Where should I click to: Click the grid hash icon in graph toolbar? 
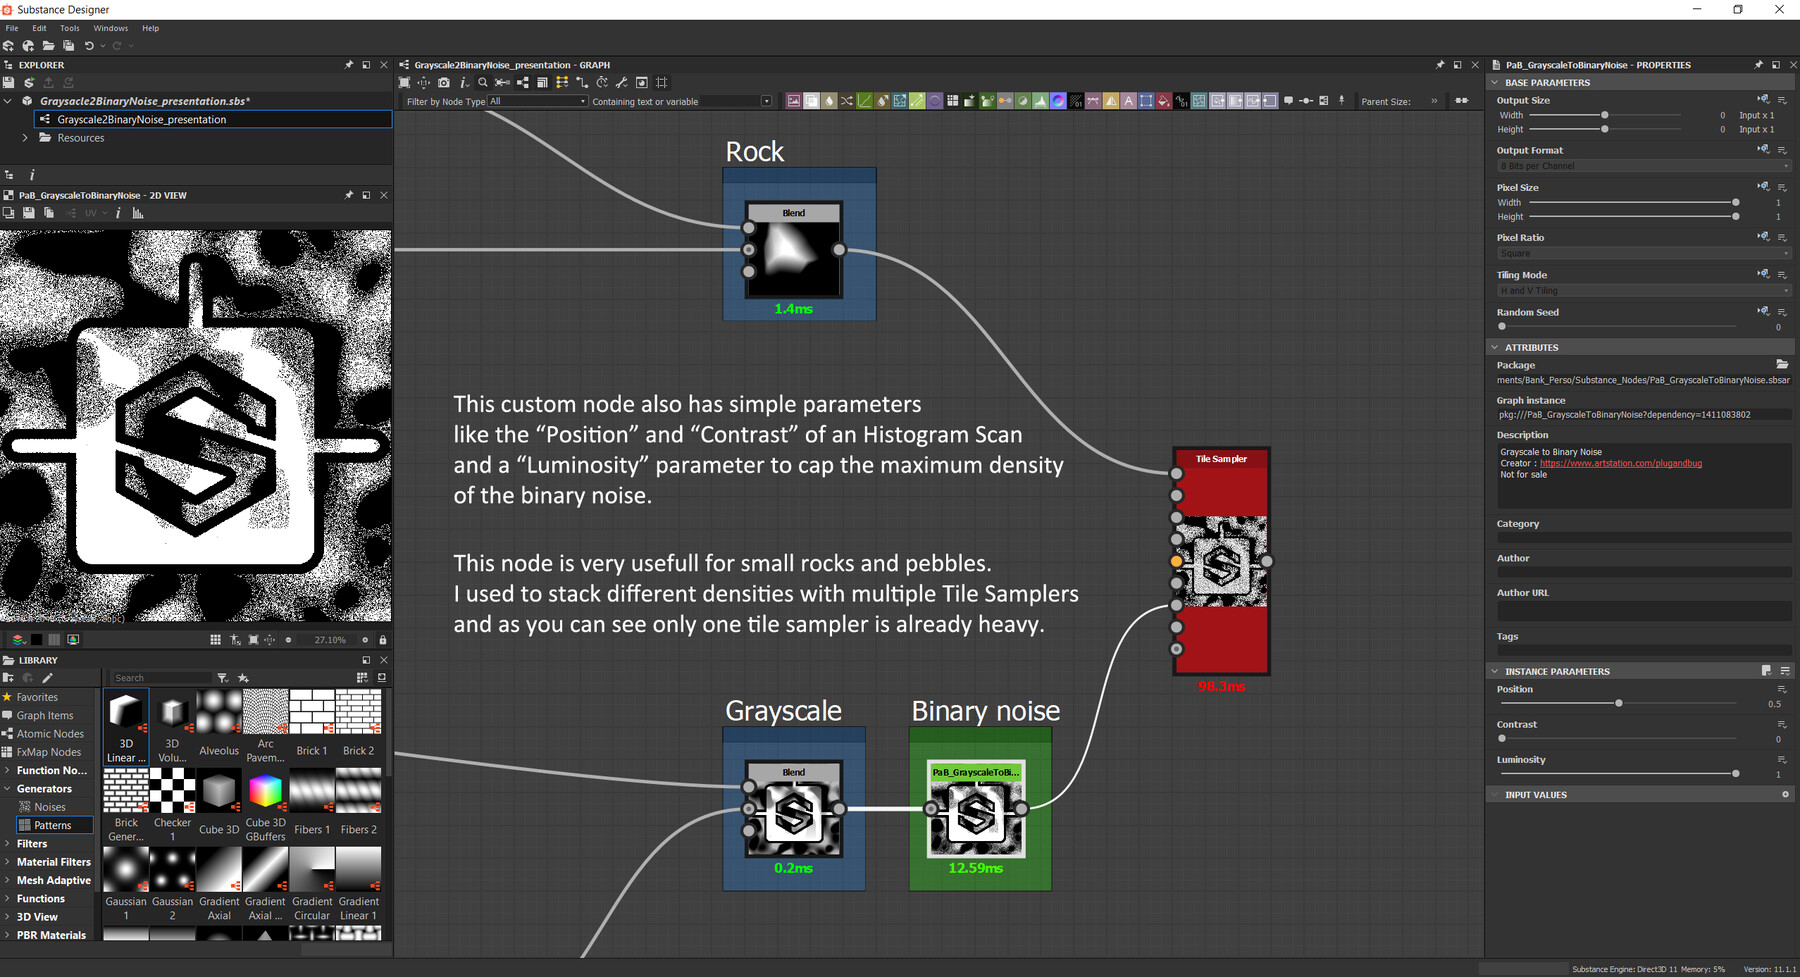(661, 83)
